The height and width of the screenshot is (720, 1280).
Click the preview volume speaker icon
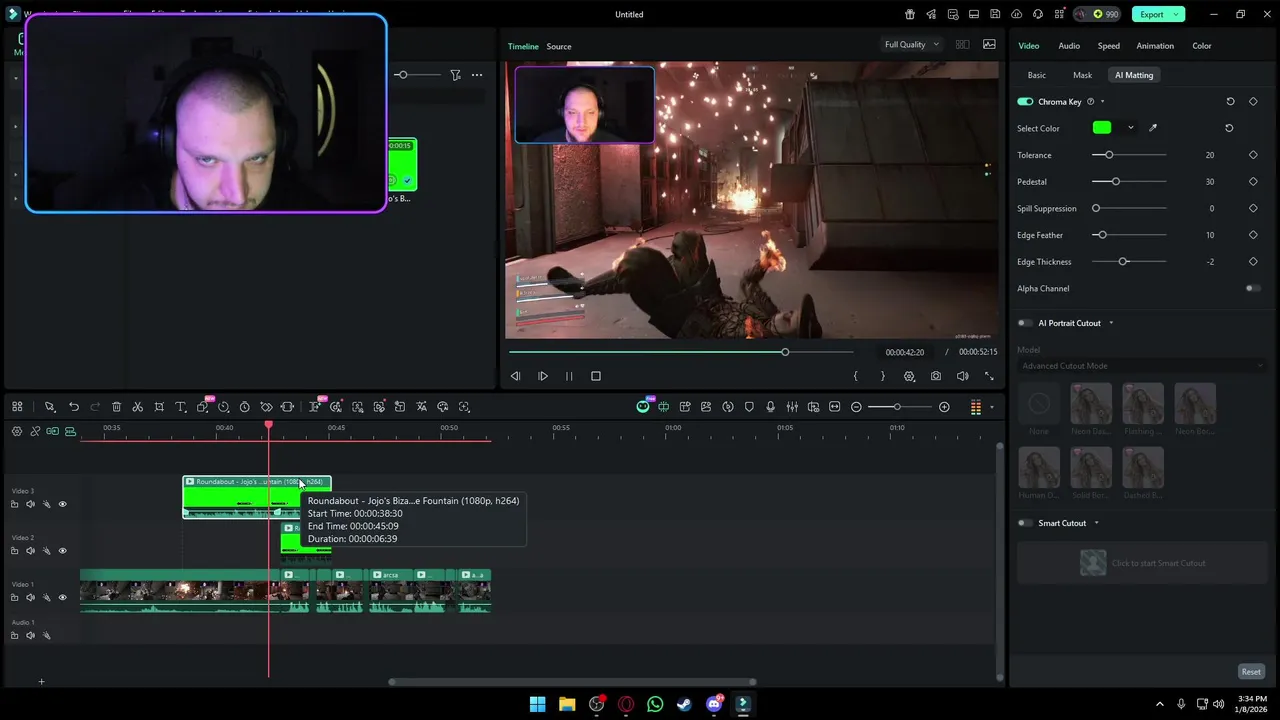click(962, 376)
